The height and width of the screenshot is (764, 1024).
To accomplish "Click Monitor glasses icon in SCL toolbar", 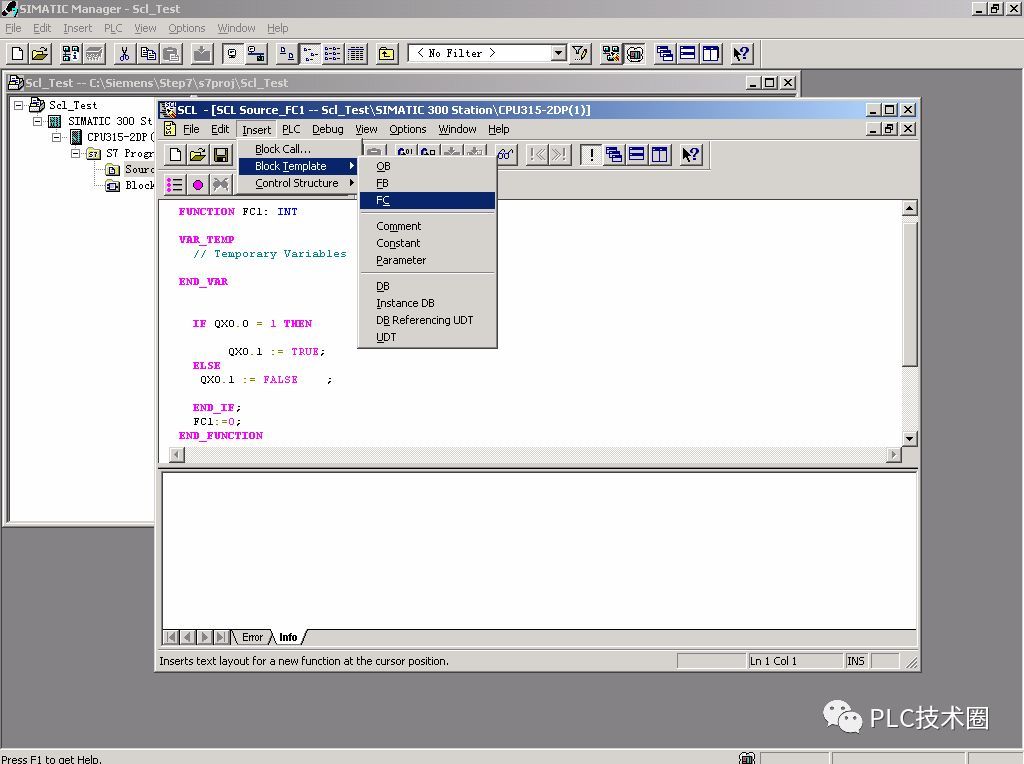I will 506,155.
